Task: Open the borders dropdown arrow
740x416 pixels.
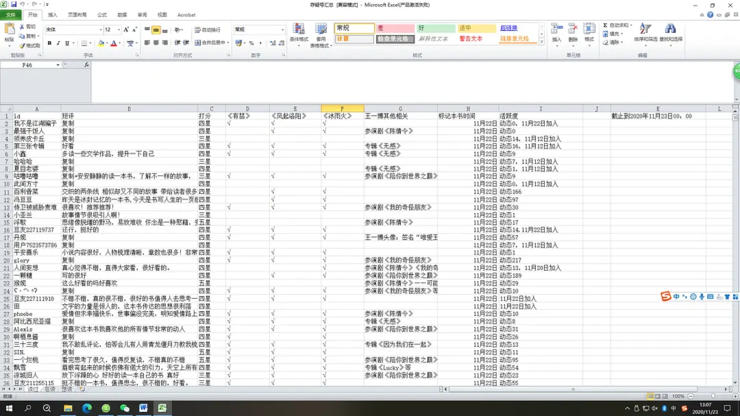Action: [91, 43]
